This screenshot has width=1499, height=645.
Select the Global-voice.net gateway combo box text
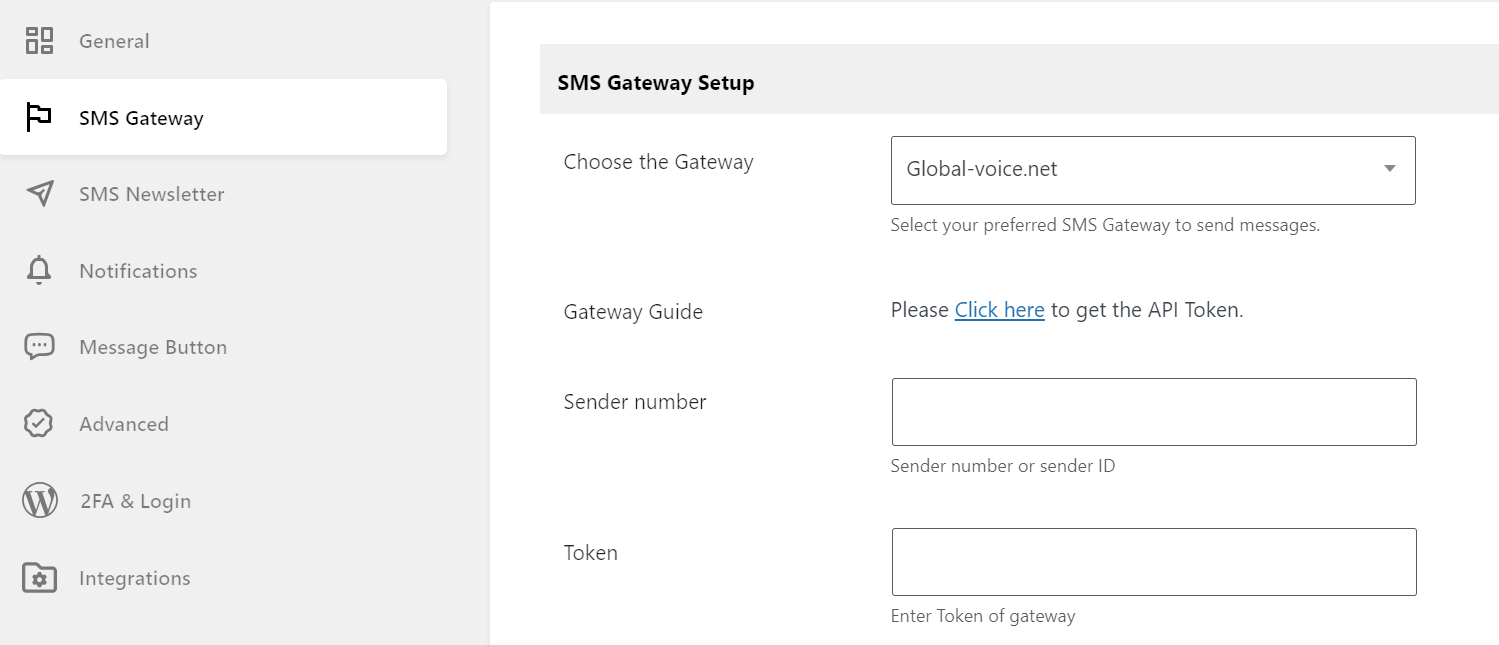point(982,169)
